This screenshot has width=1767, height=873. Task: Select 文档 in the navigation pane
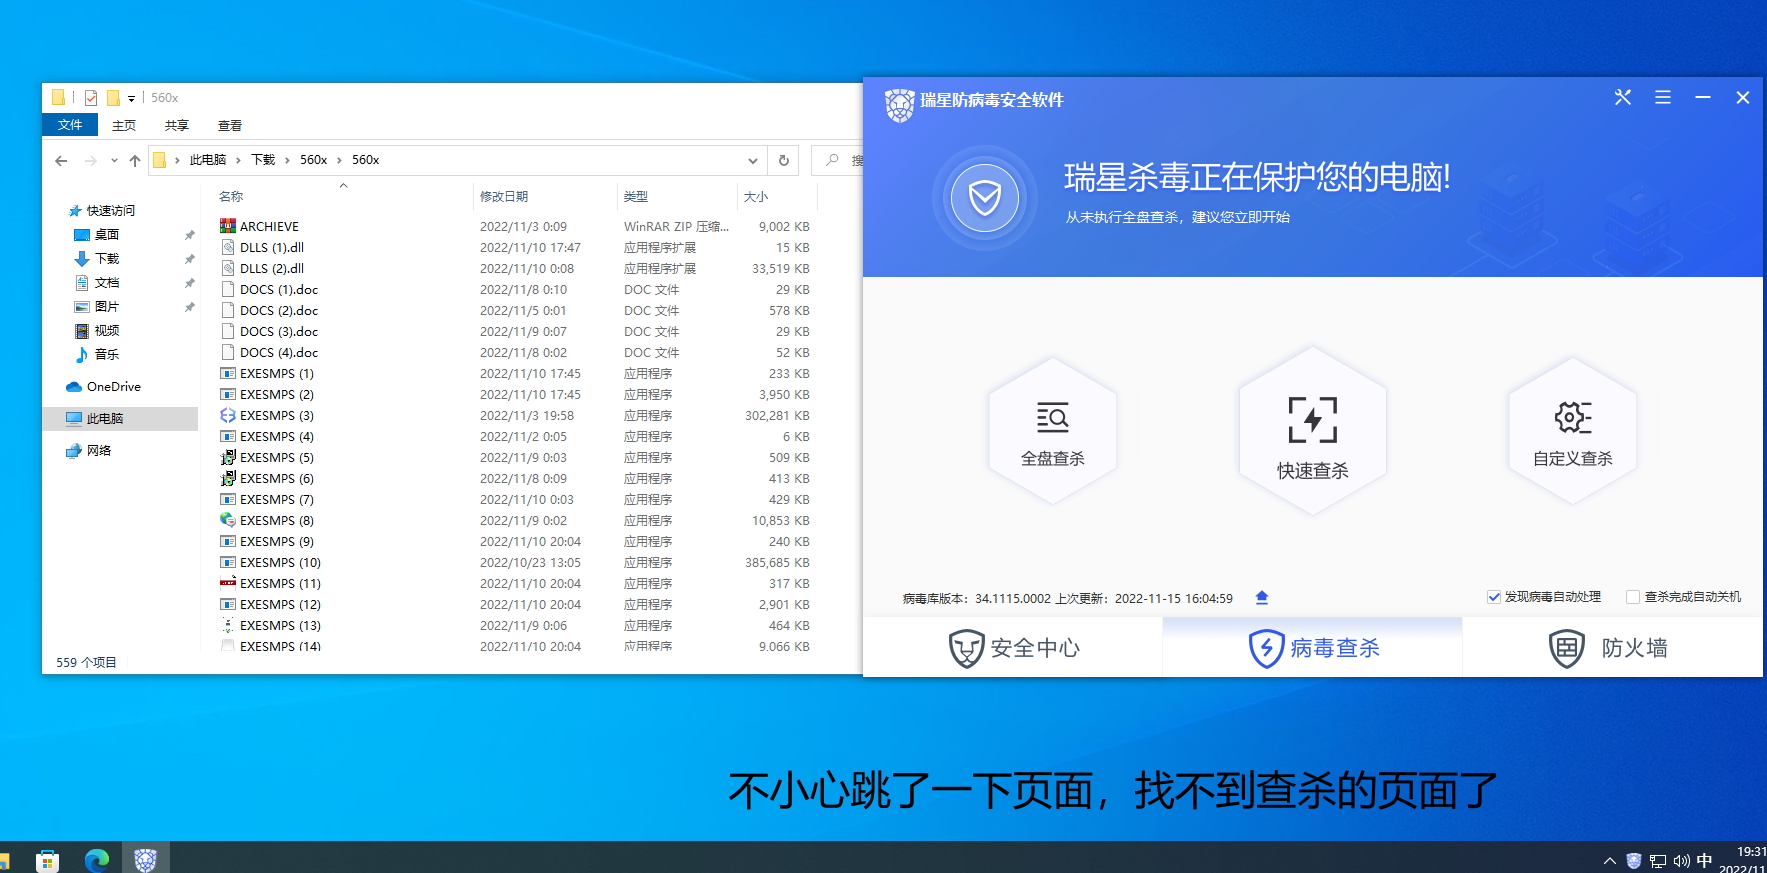coord(107,283)
